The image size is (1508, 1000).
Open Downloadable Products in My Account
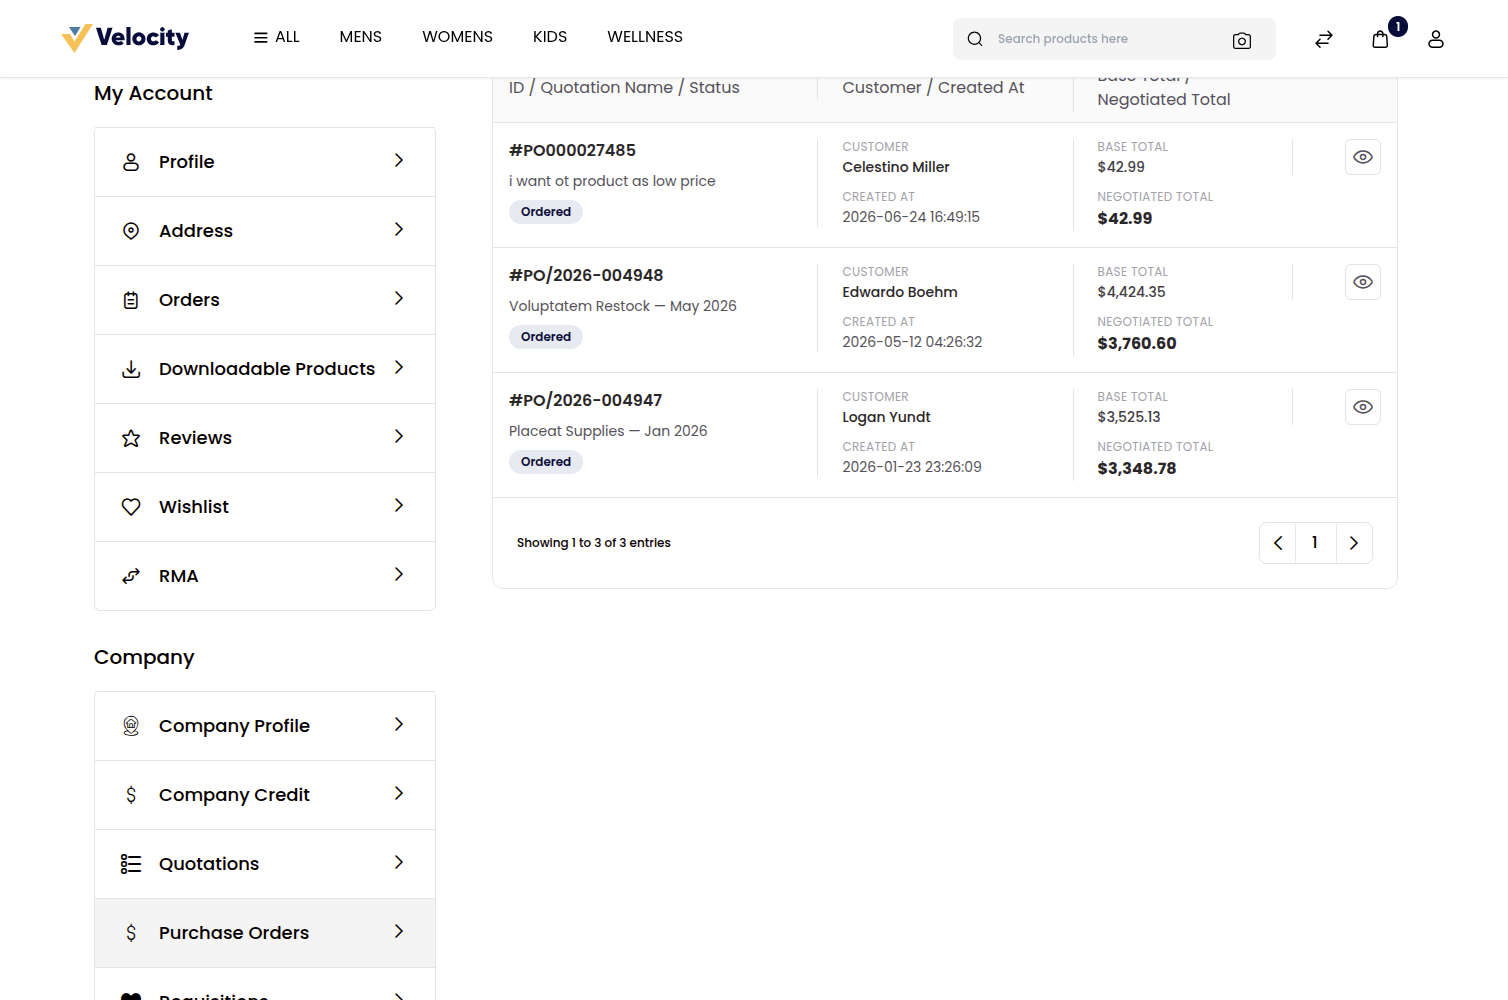point(265,369)
